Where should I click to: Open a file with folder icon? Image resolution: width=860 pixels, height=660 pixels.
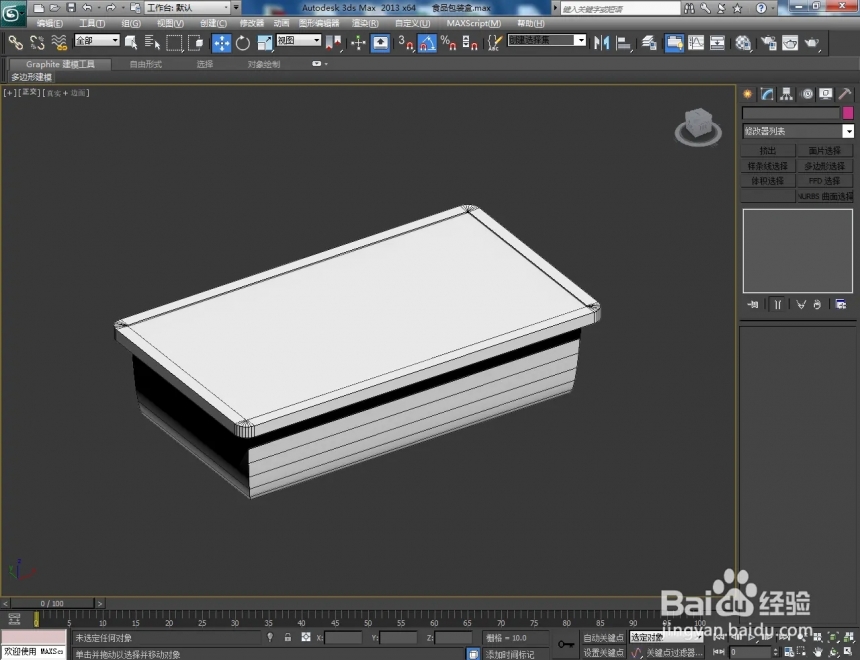click(54, 8)
